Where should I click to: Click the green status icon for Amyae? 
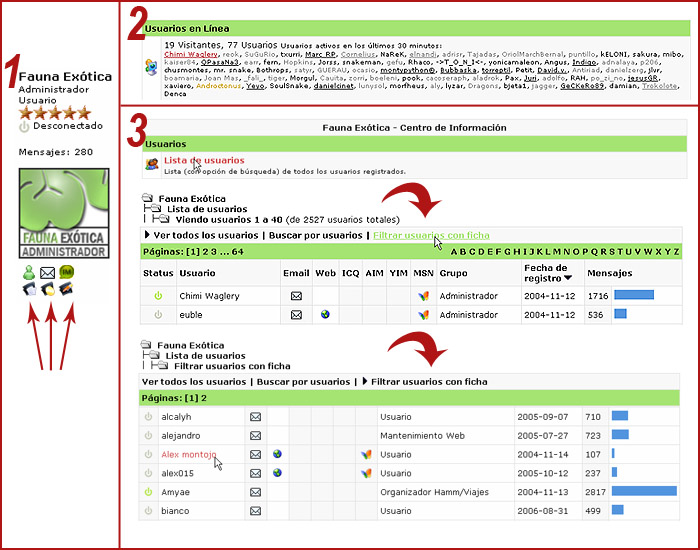click(x=149, y=492)
